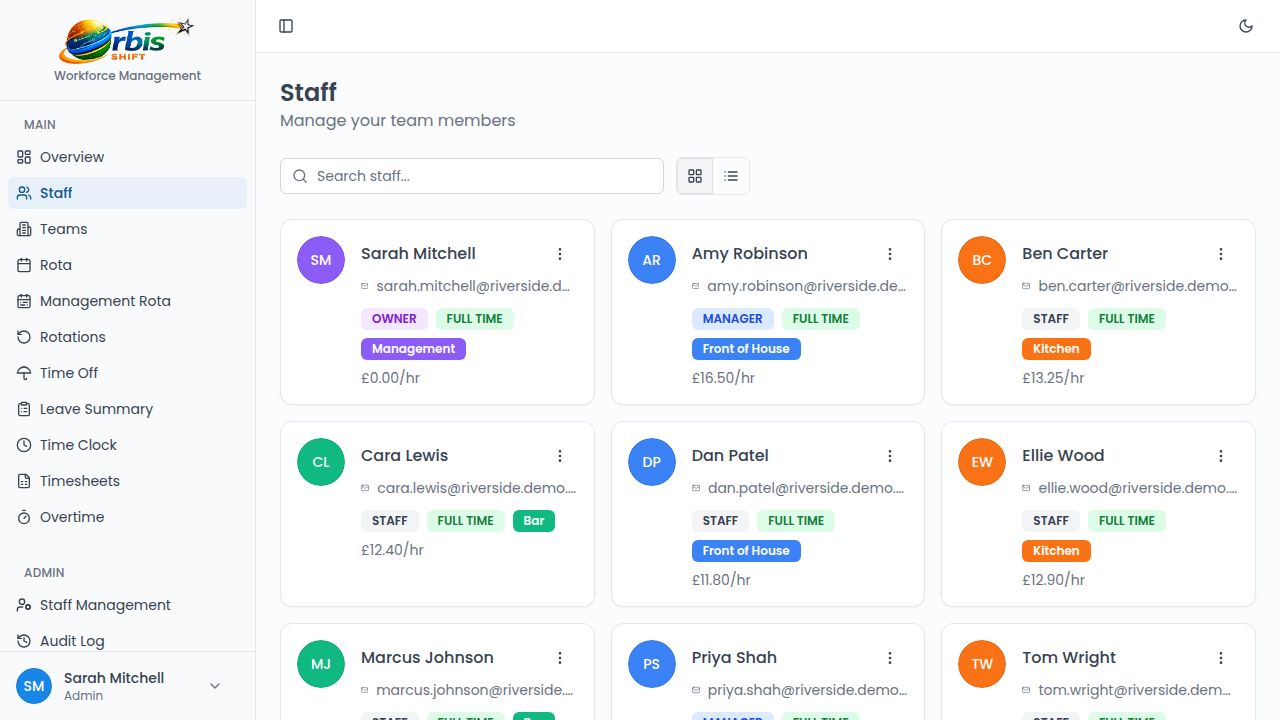
Task: Switch to grid view
Action: [695, 176]
